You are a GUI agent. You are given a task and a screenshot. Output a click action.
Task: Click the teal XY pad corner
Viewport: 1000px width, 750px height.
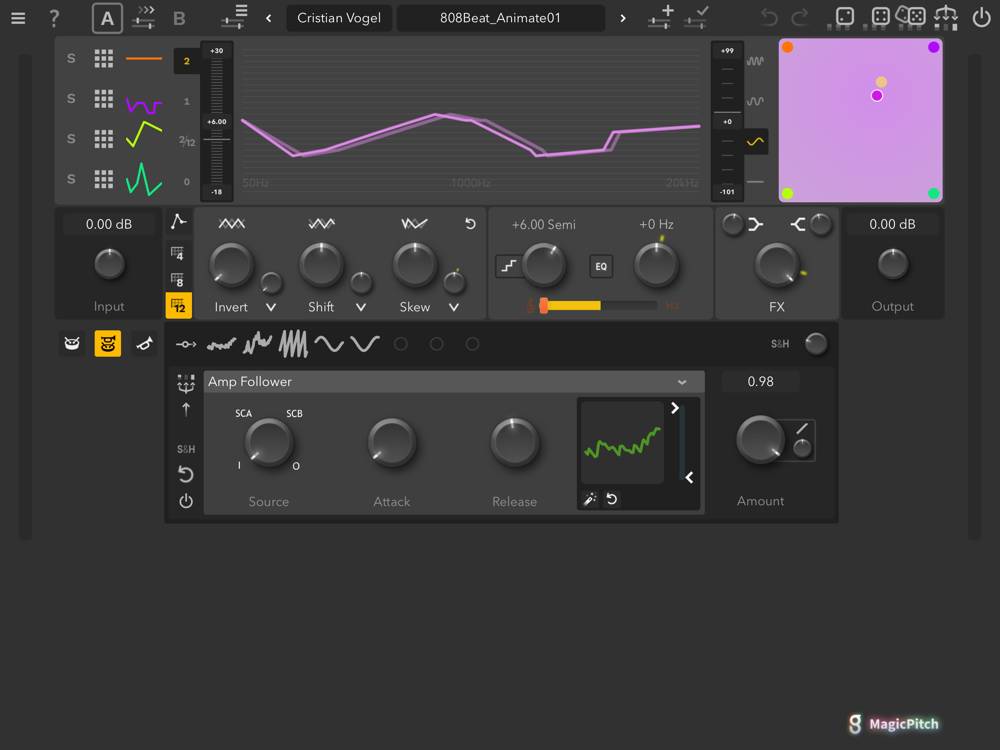[x=934, y=193]
